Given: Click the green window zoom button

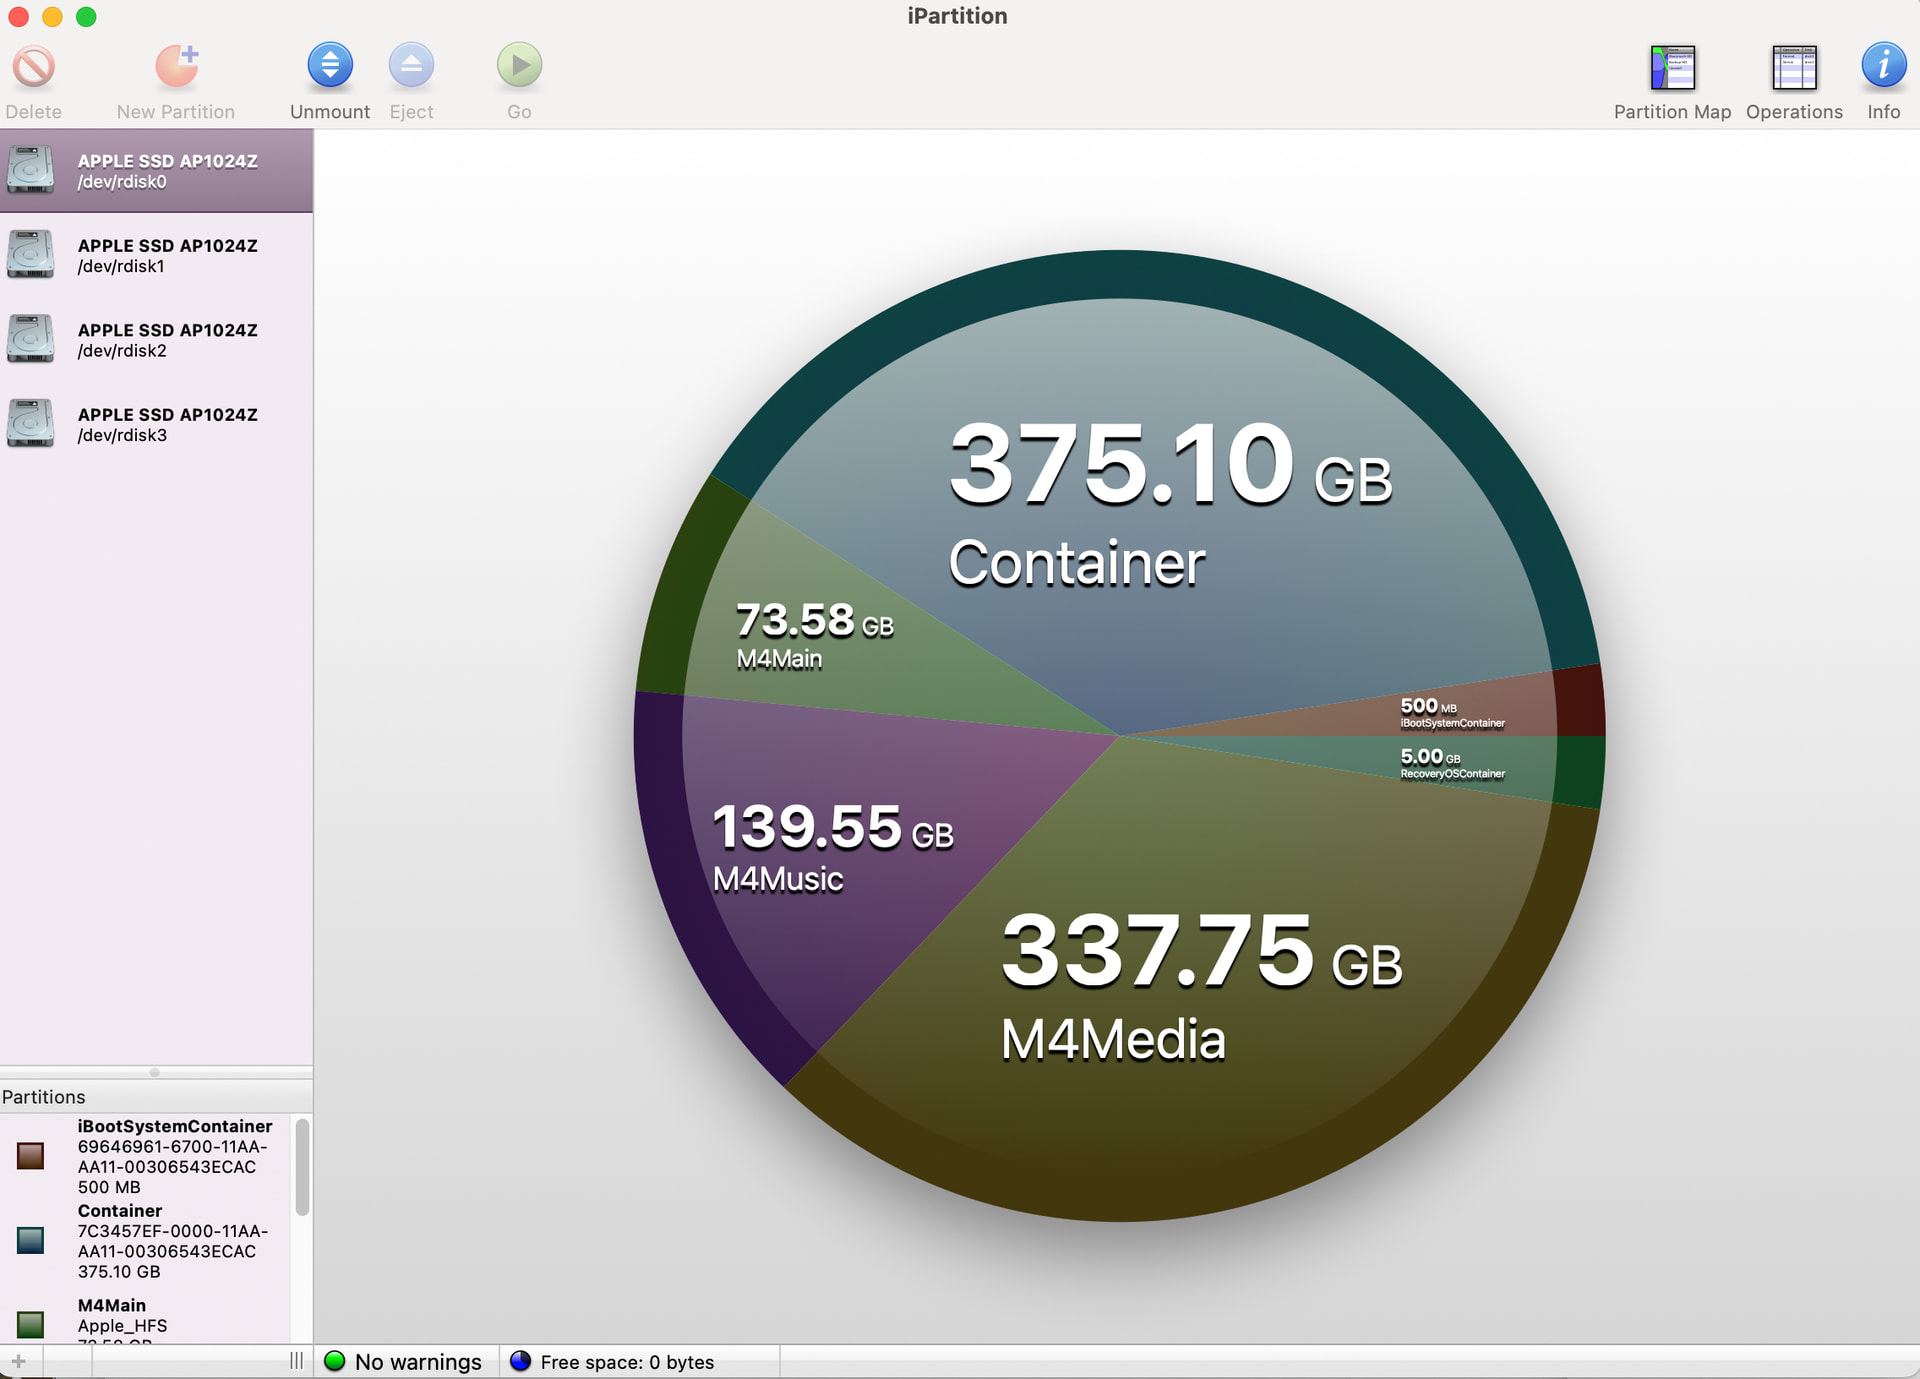Looking at the screenshot, I should 86,17.
